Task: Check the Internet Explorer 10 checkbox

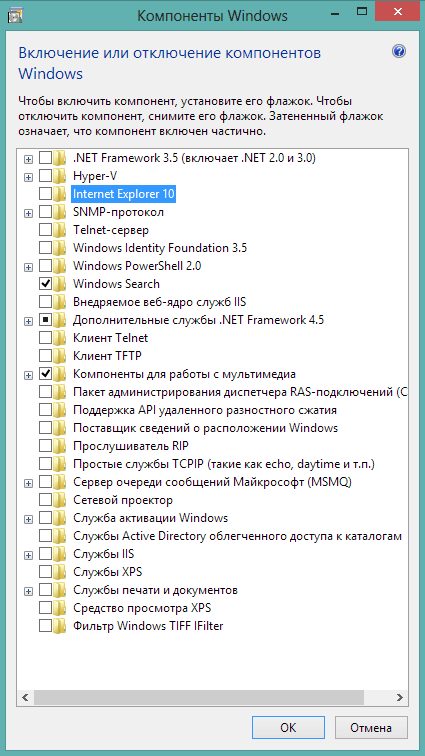Action: click(45, 194)
